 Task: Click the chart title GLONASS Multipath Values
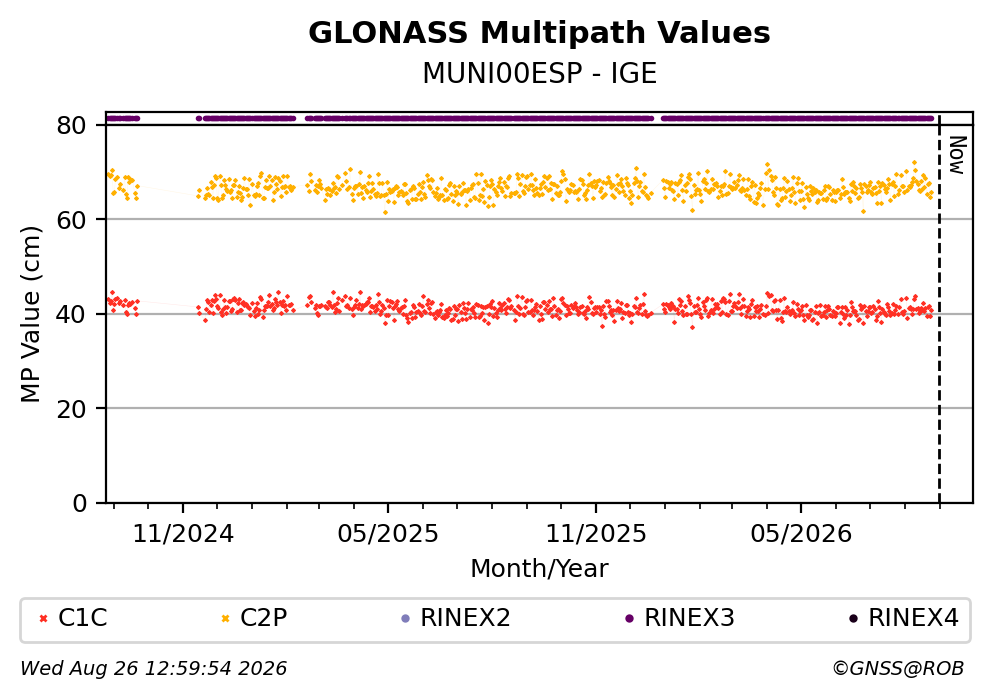tap(539, 33)
